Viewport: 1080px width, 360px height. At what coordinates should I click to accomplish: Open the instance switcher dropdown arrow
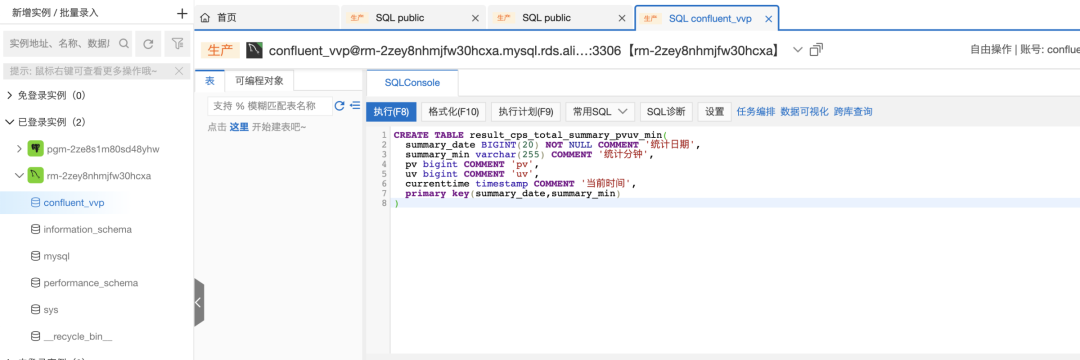pyautogui.click(x=798, y=50)
